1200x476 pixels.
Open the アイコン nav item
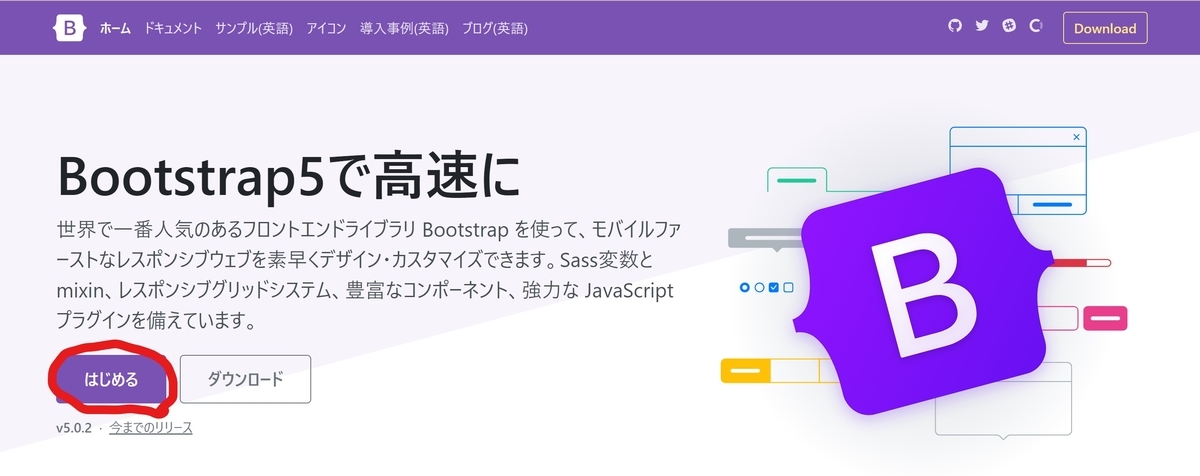point(327,28)
